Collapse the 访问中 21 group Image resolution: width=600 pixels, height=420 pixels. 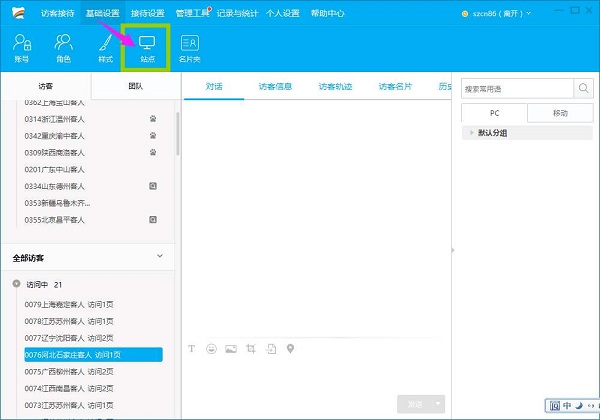[16, 284]
